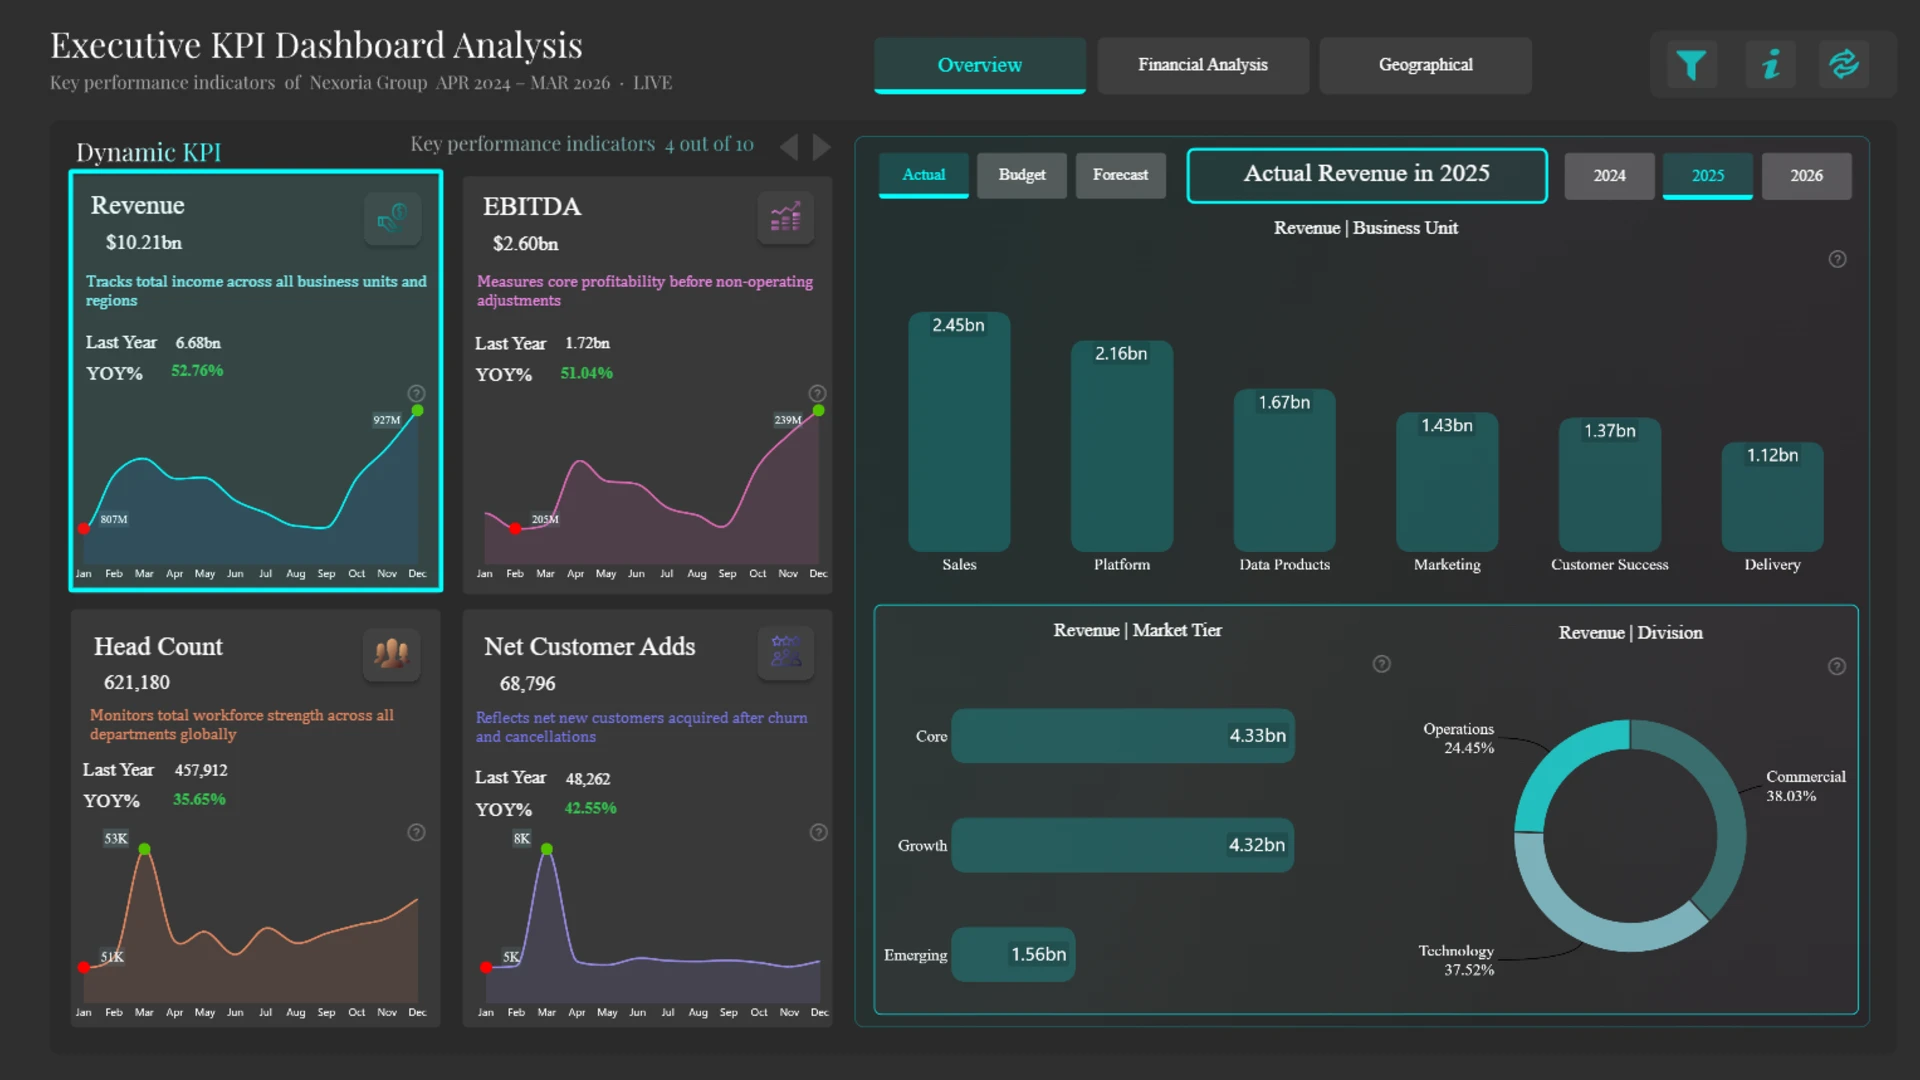Select the 2026 year toggle
The width and height of the screenshot is (1920, 1080).
pyautogui.click(x=1805, y=176)
